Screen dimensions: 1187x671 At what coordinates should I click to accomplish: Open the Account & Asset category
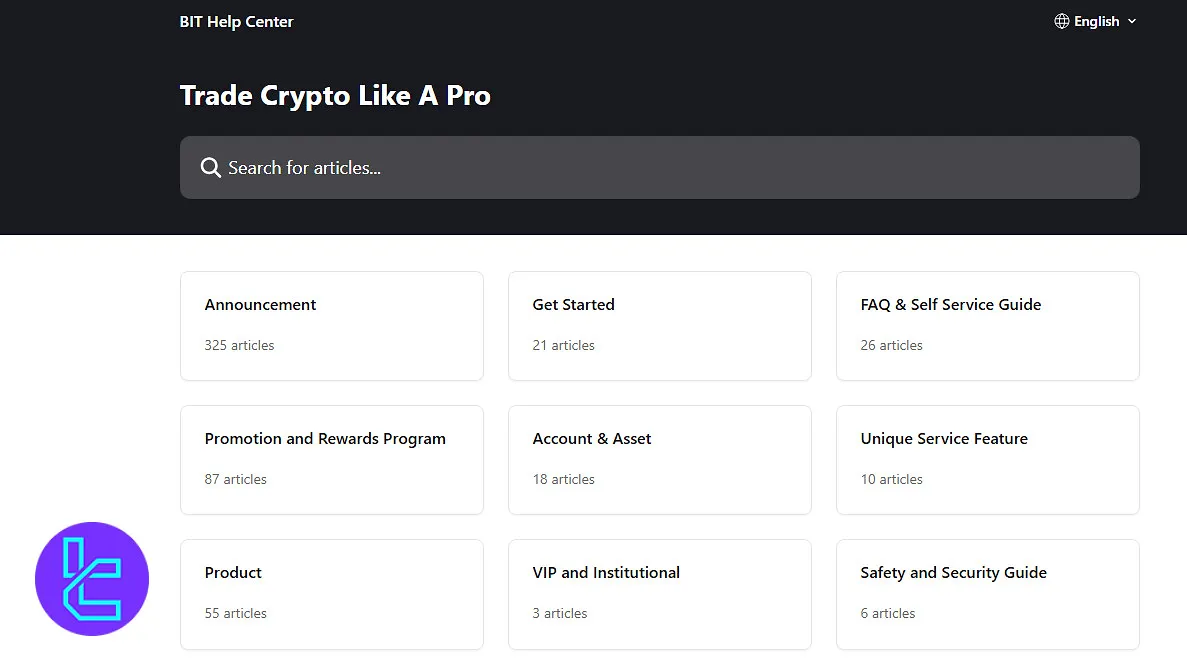coord(659,459)
